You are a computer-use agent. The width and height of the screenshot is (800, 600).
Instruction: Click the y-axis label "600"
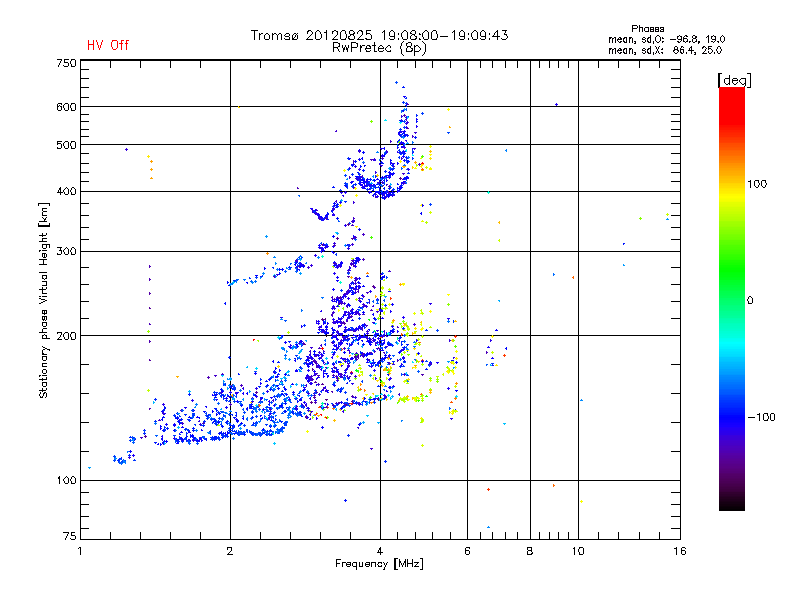coord(66,107)
